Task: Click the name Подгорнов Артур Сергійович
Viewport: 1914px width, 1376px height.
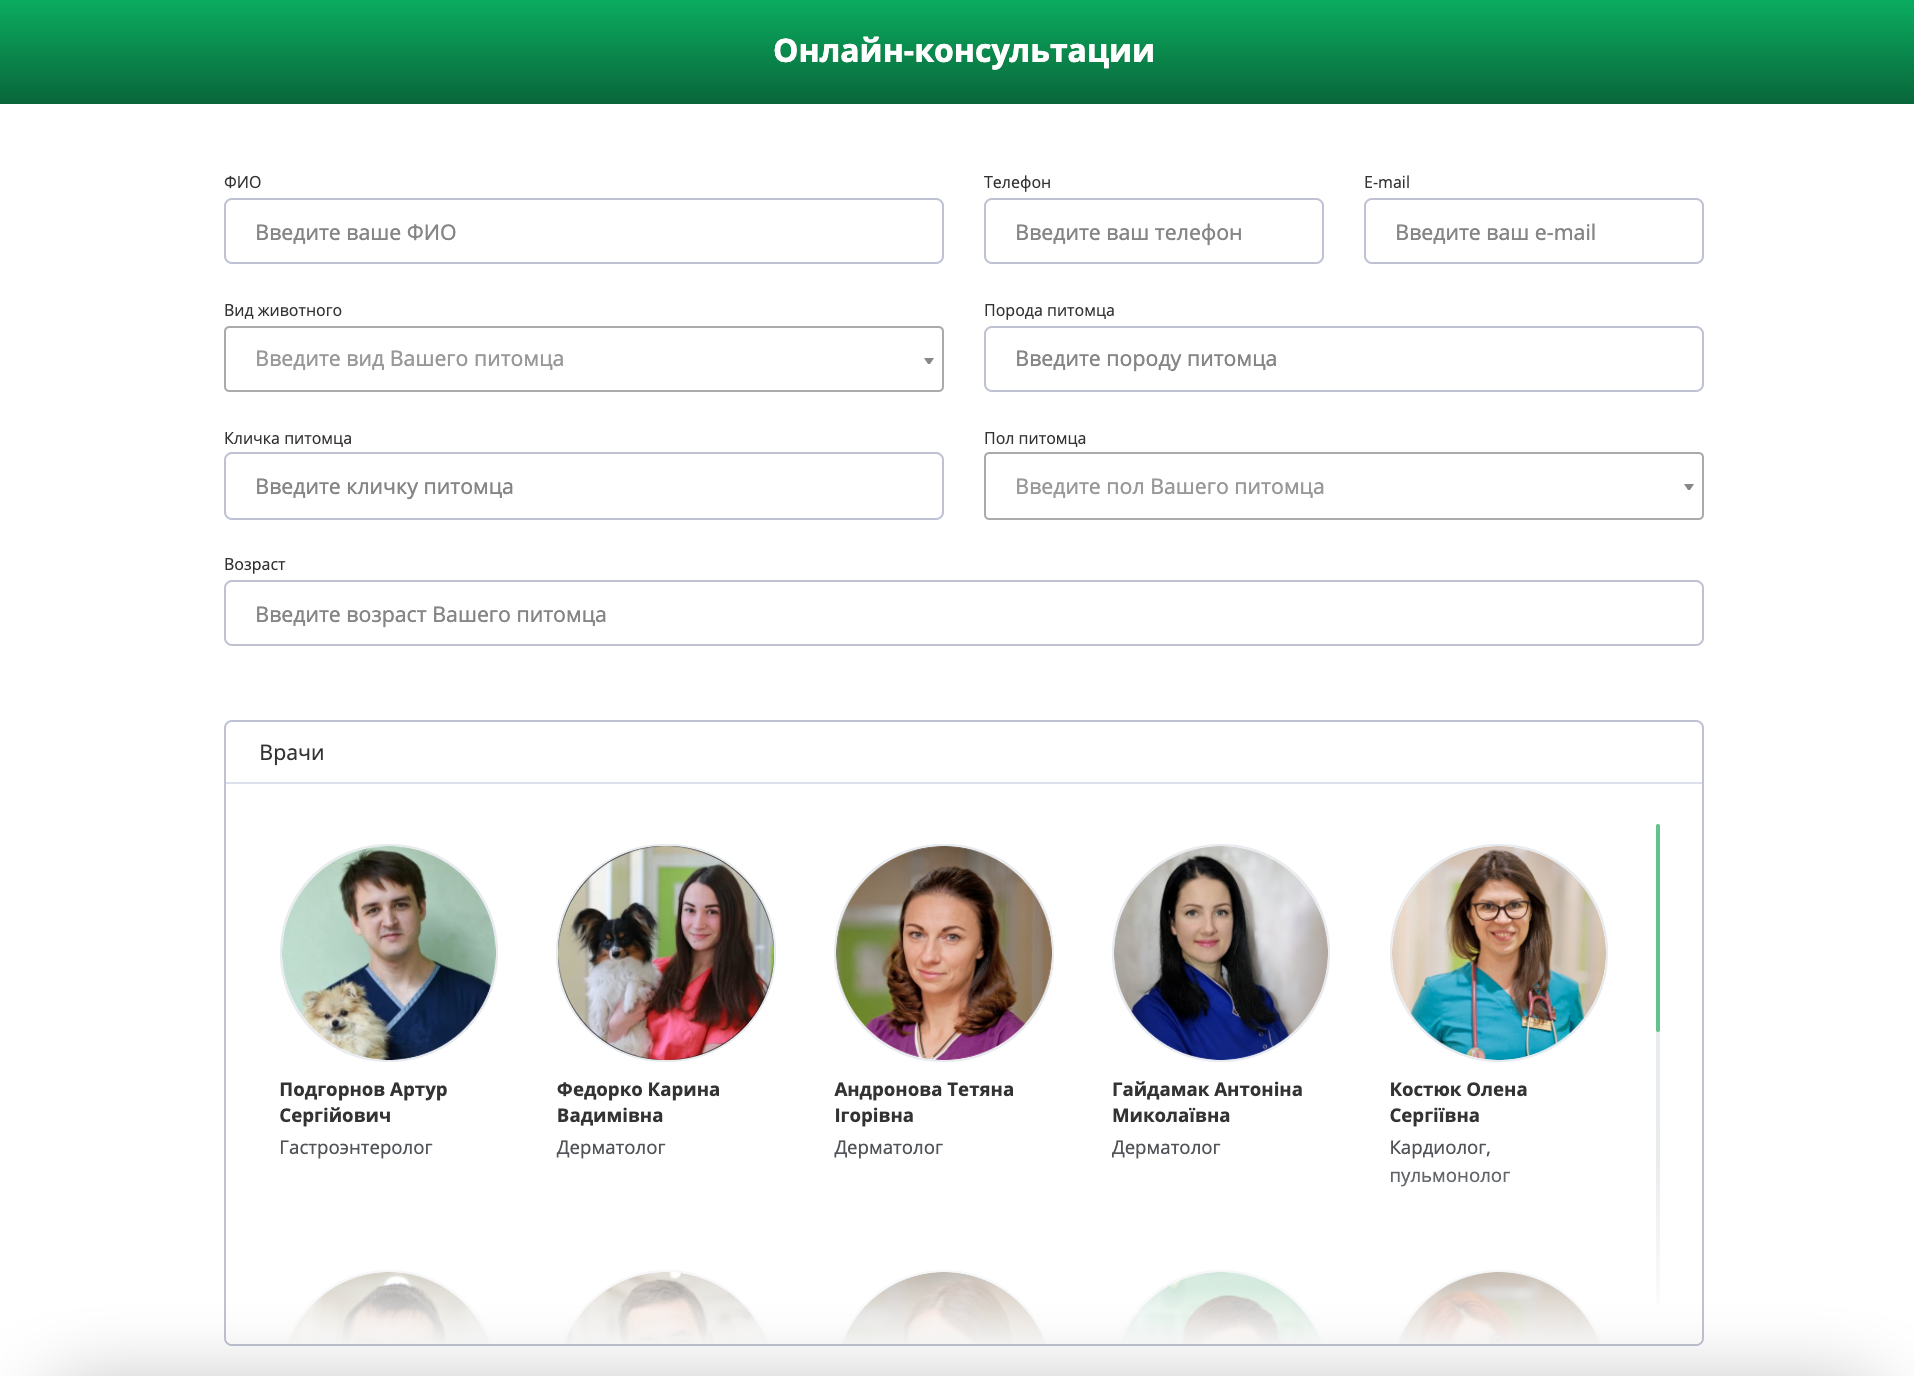Action: [x=363, y=1102]
